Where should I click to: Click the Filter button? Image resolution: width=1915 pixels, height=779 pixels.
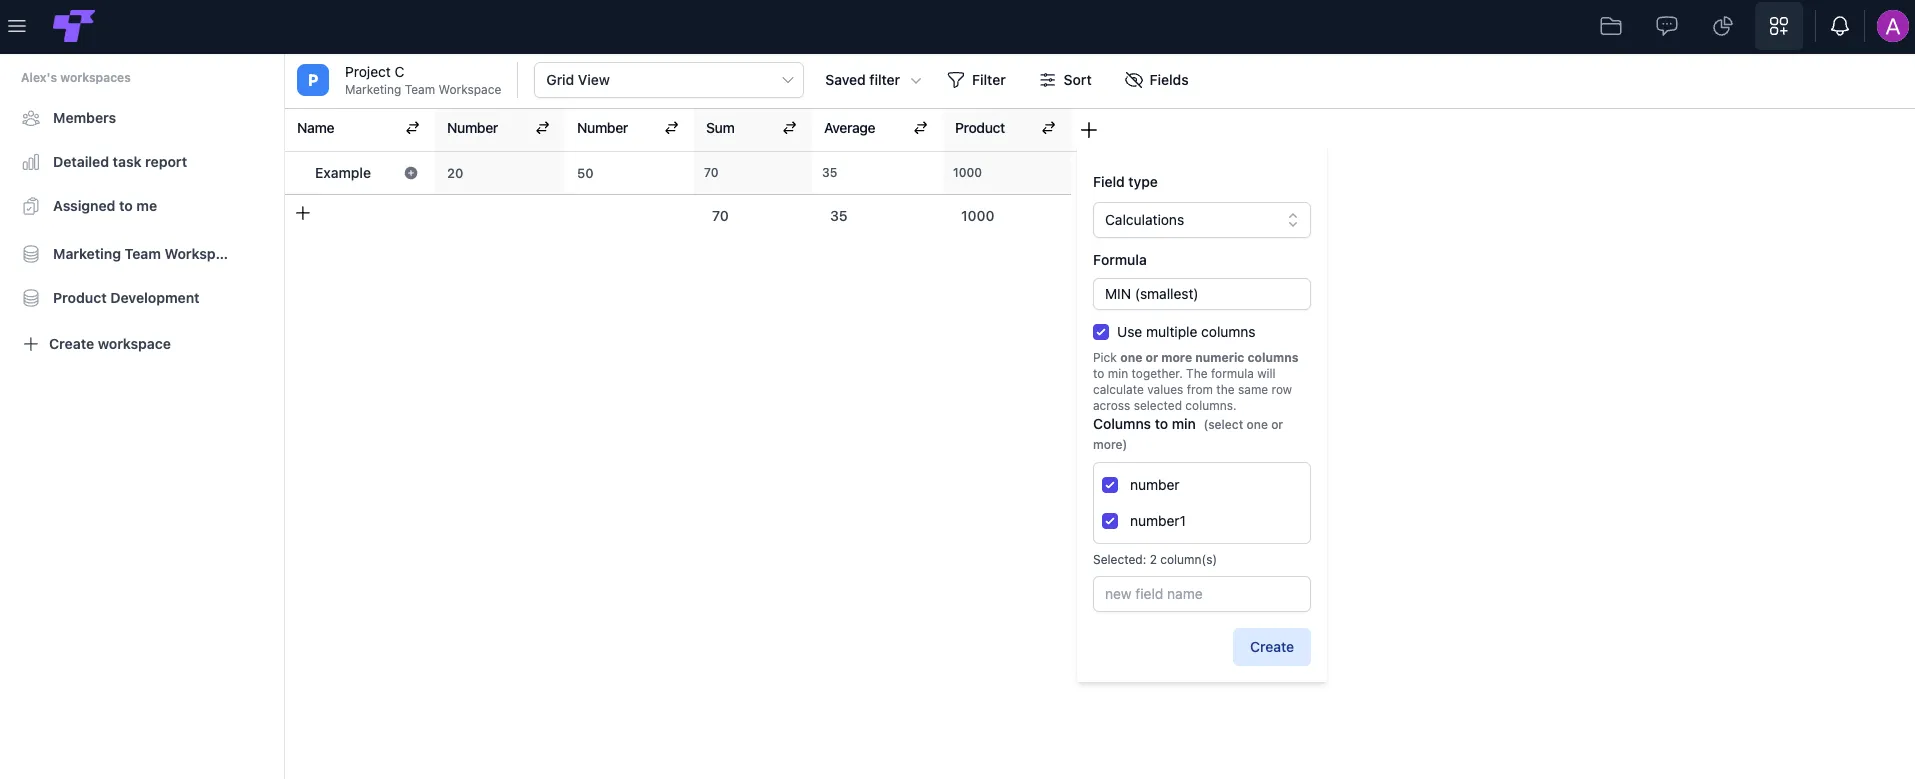tap(976, 80)
